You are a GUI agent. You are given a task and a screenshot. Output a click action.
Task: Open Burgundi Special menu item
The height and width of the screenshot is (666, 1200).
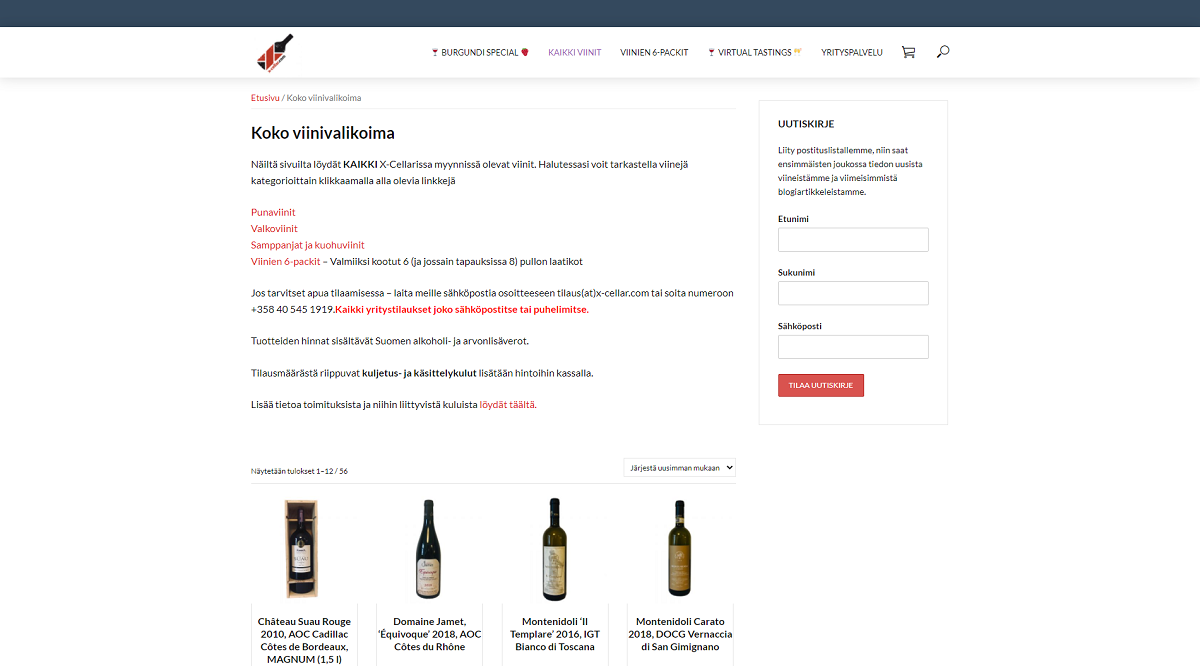coord(480,52)
